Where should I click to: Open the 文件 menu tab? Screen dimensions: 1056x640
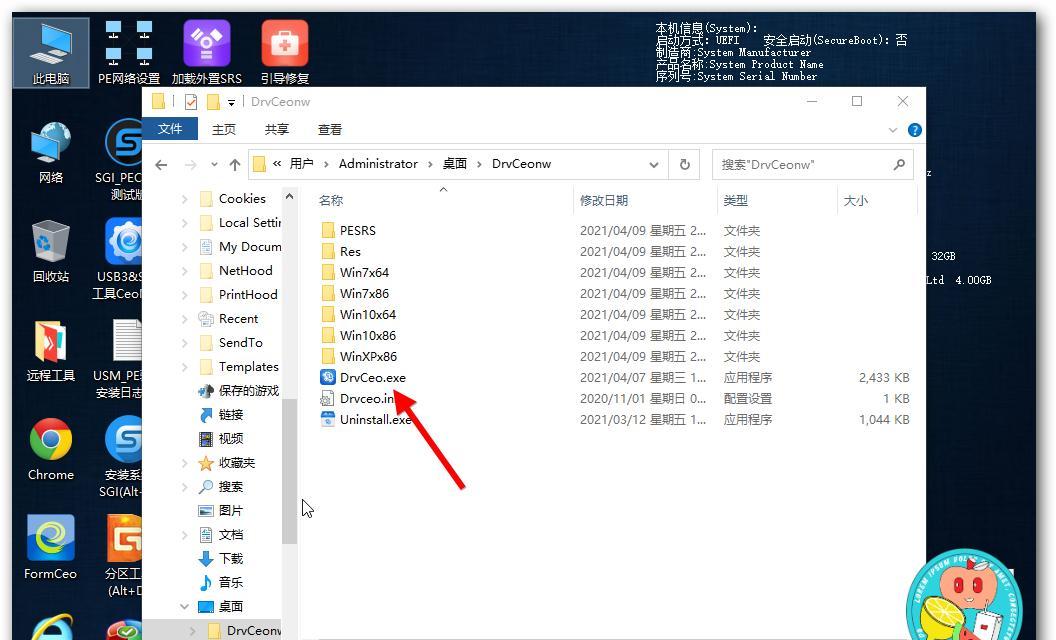click(x=170, y=129)
